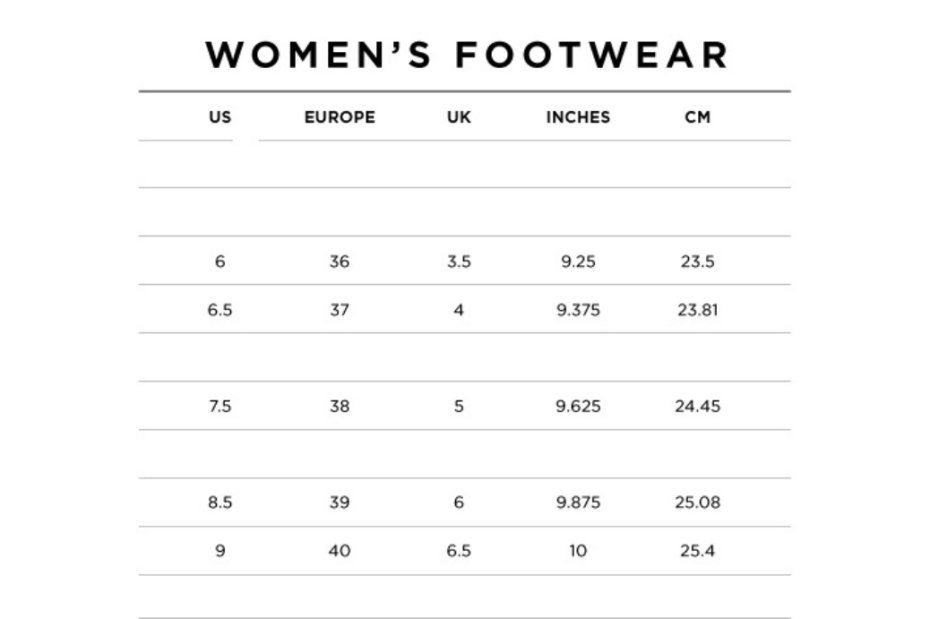930x619 pixels.
Task: Select US size 7.5 cell
Action: tap(220, 406)
